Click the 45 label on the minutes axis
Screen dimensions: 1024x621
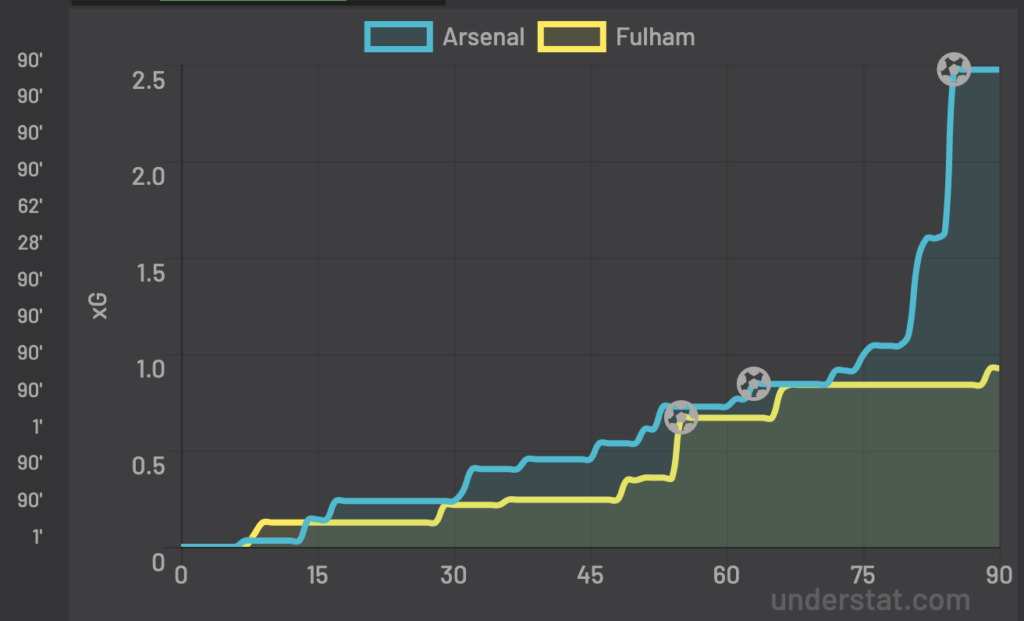pyautogui.click(x=590, y=575)
